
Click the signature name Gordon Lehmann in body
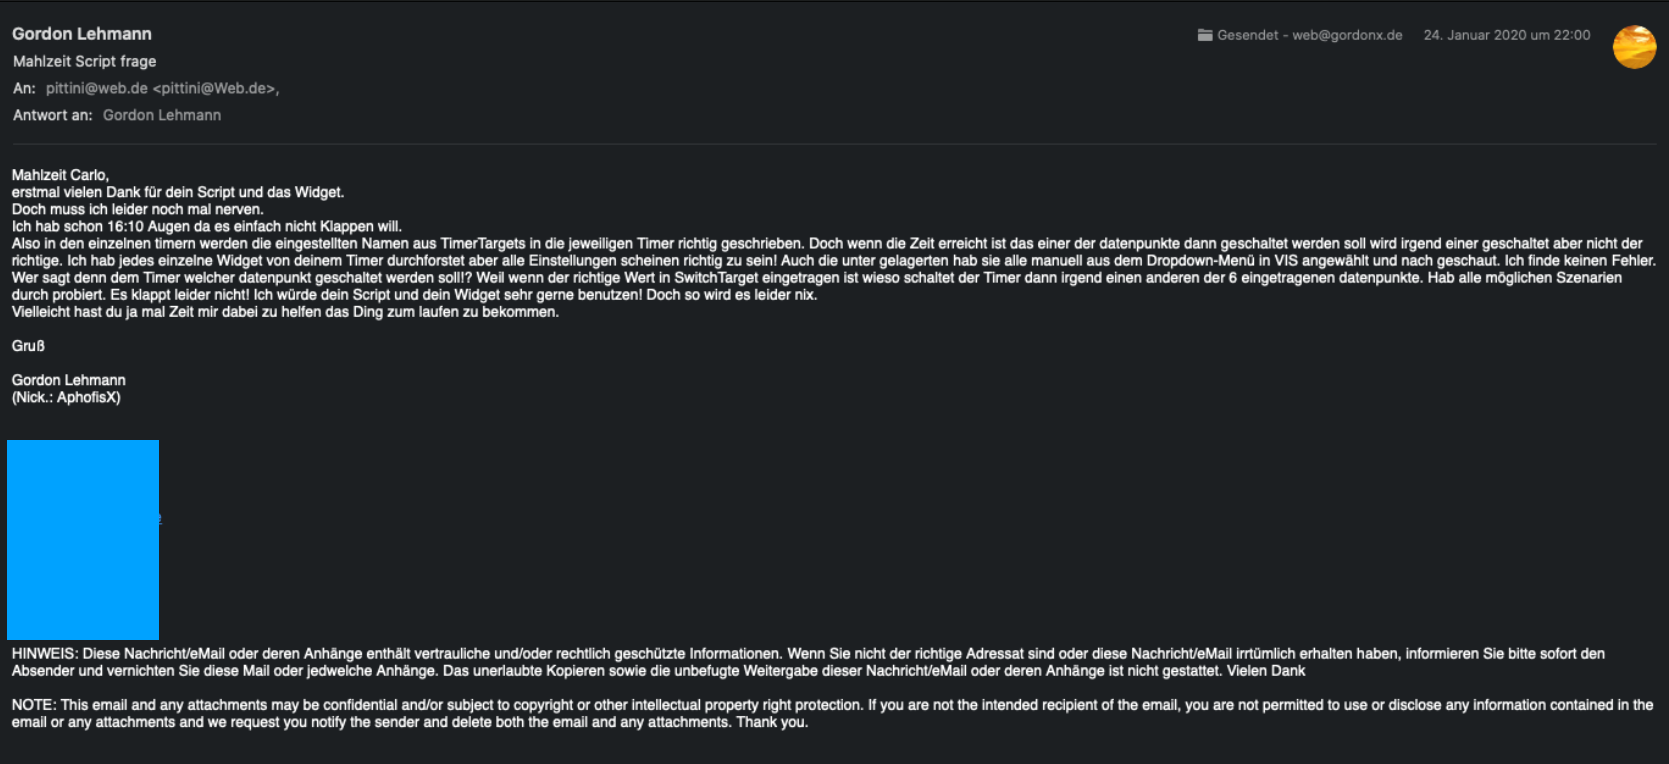[69, 380]
